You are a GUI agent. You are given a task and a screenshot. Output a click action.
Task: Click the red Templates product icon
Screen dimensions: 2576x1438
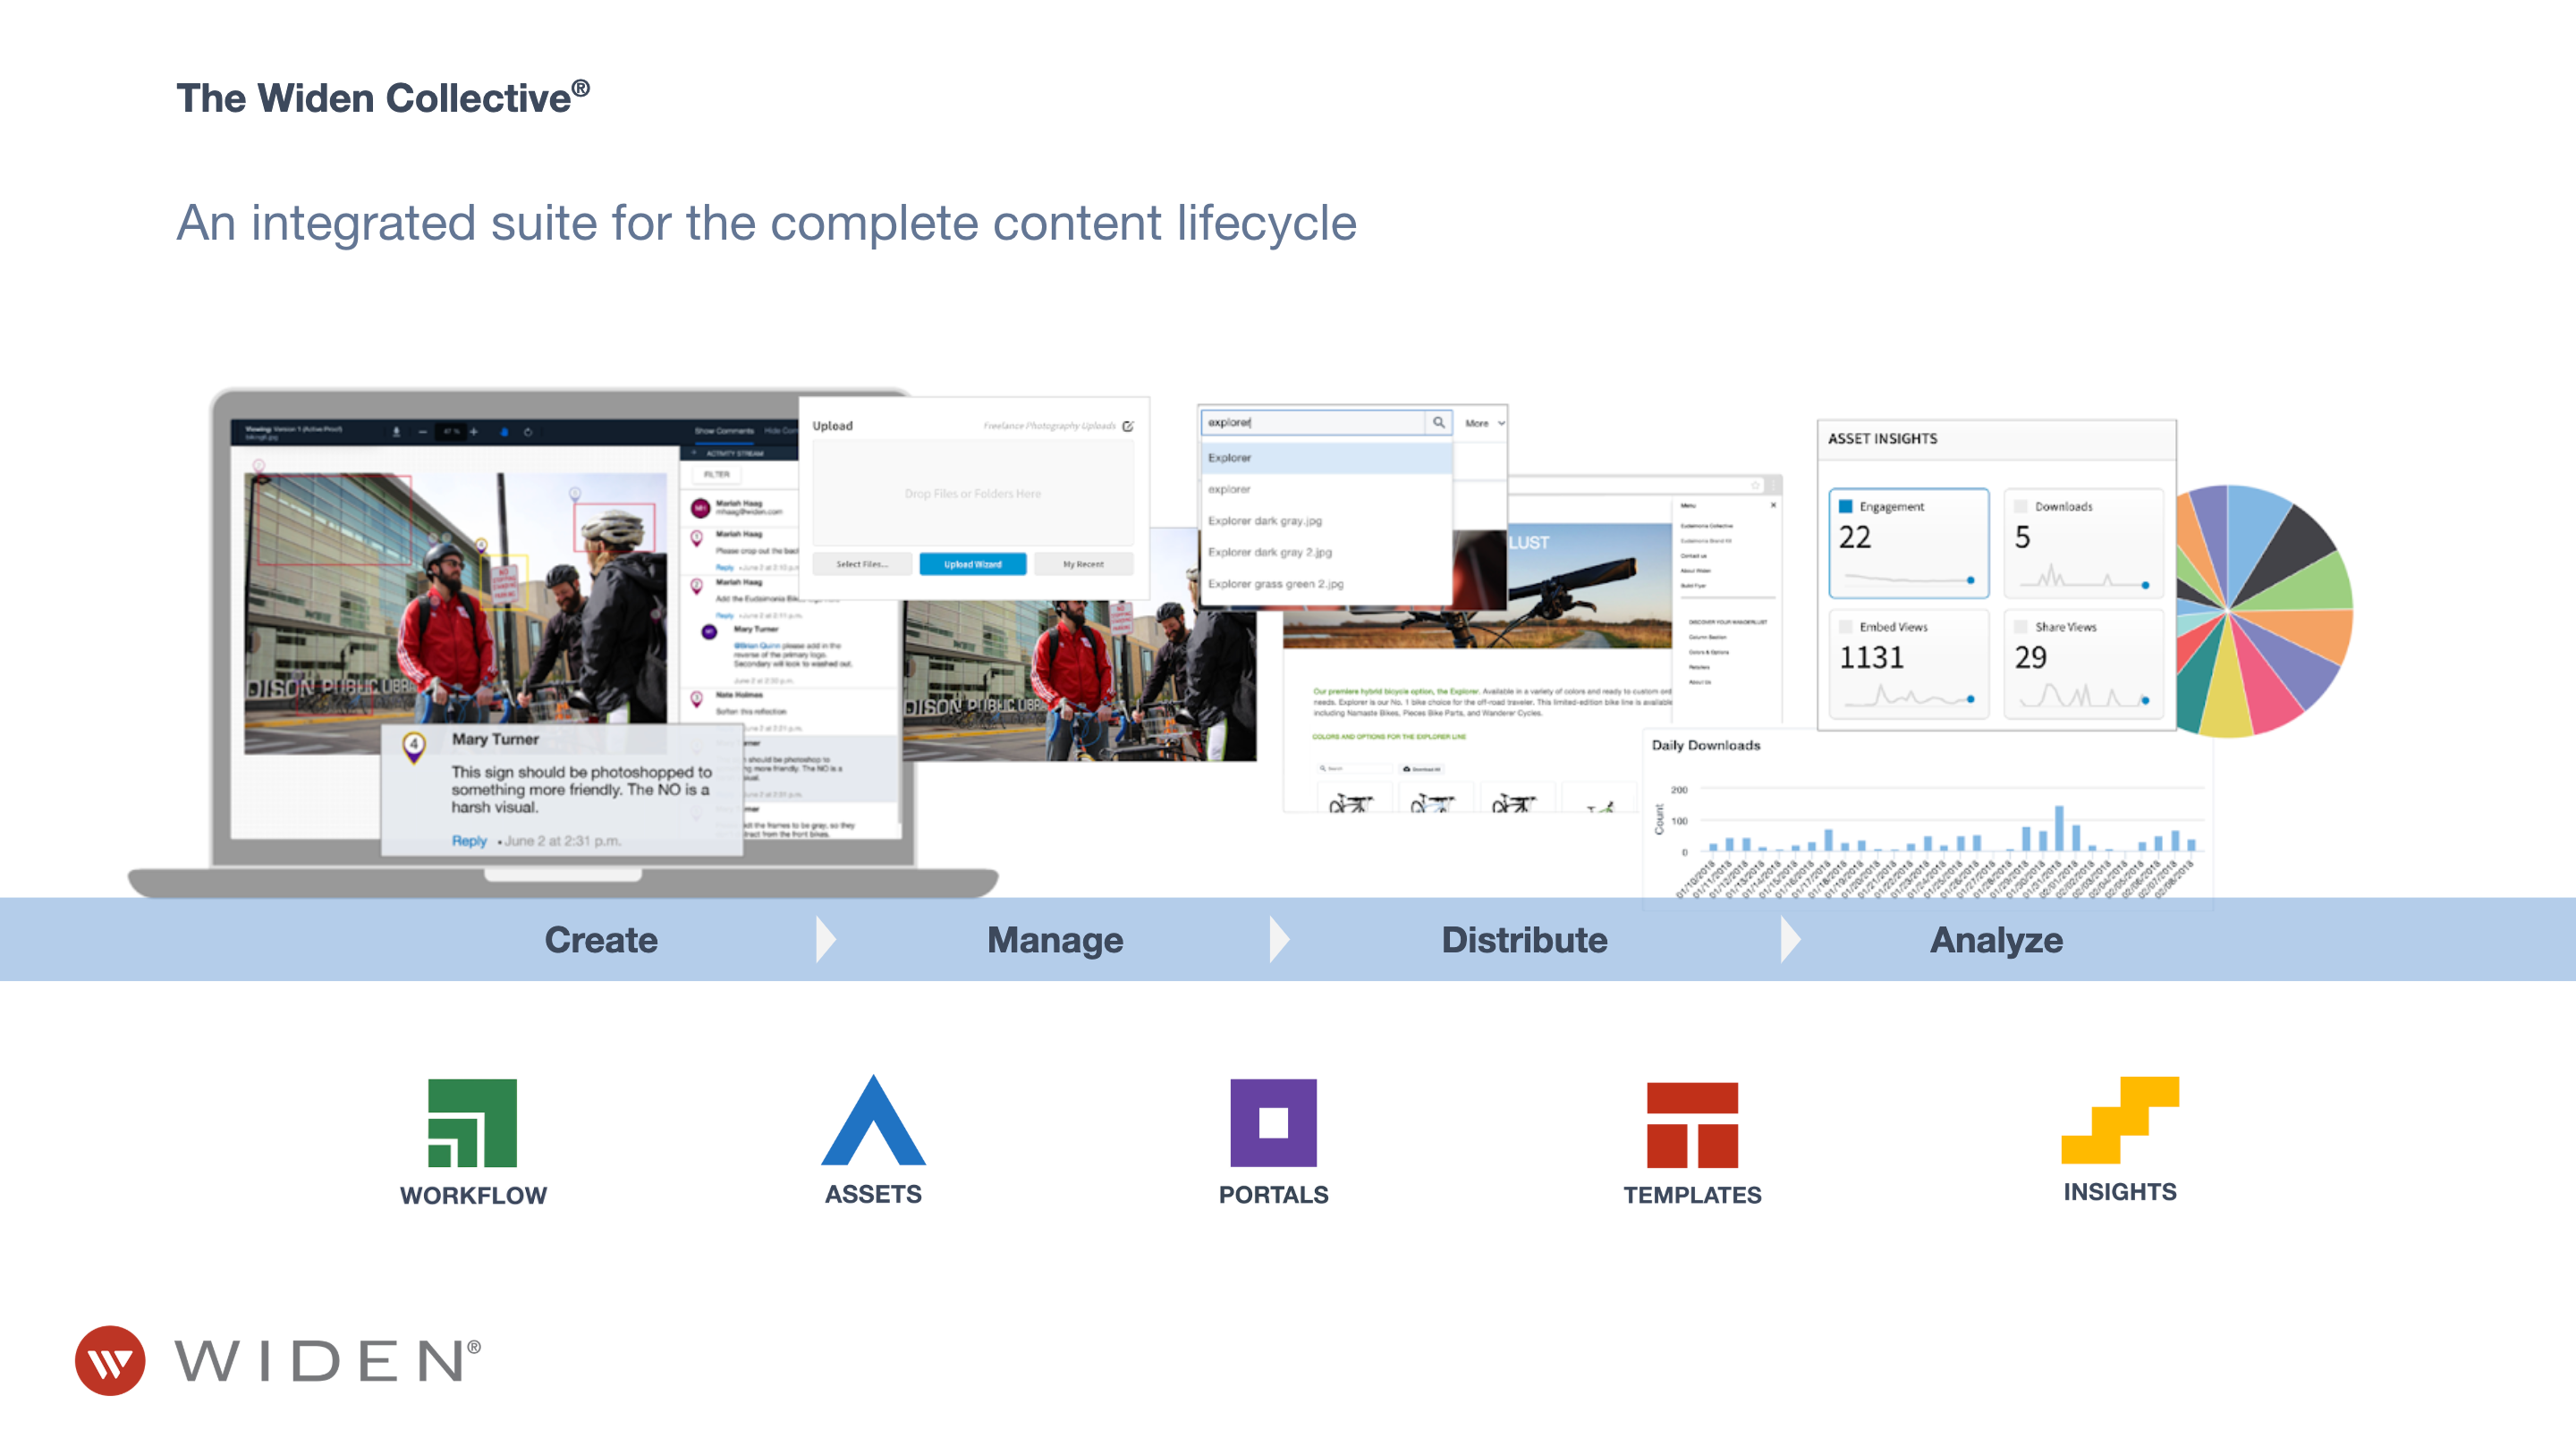pyautogui.click(x=1692, y=1125)
